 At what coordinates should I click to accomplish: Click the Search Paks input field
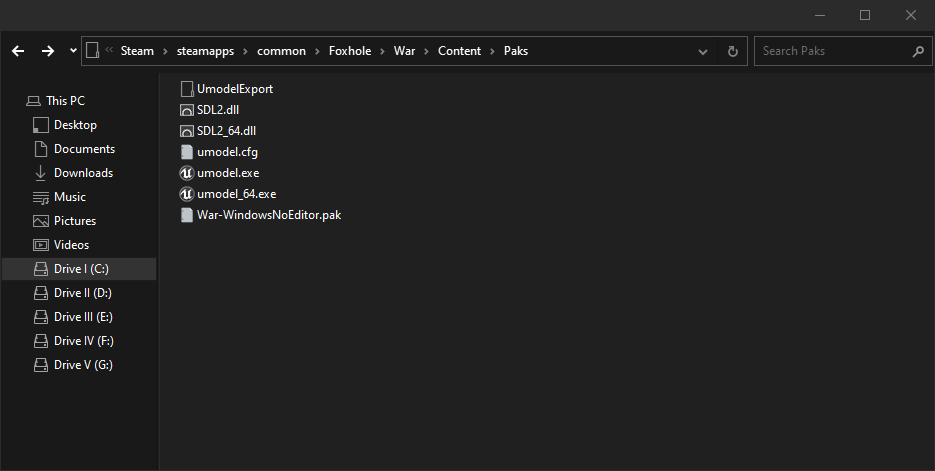coord(834,51)
